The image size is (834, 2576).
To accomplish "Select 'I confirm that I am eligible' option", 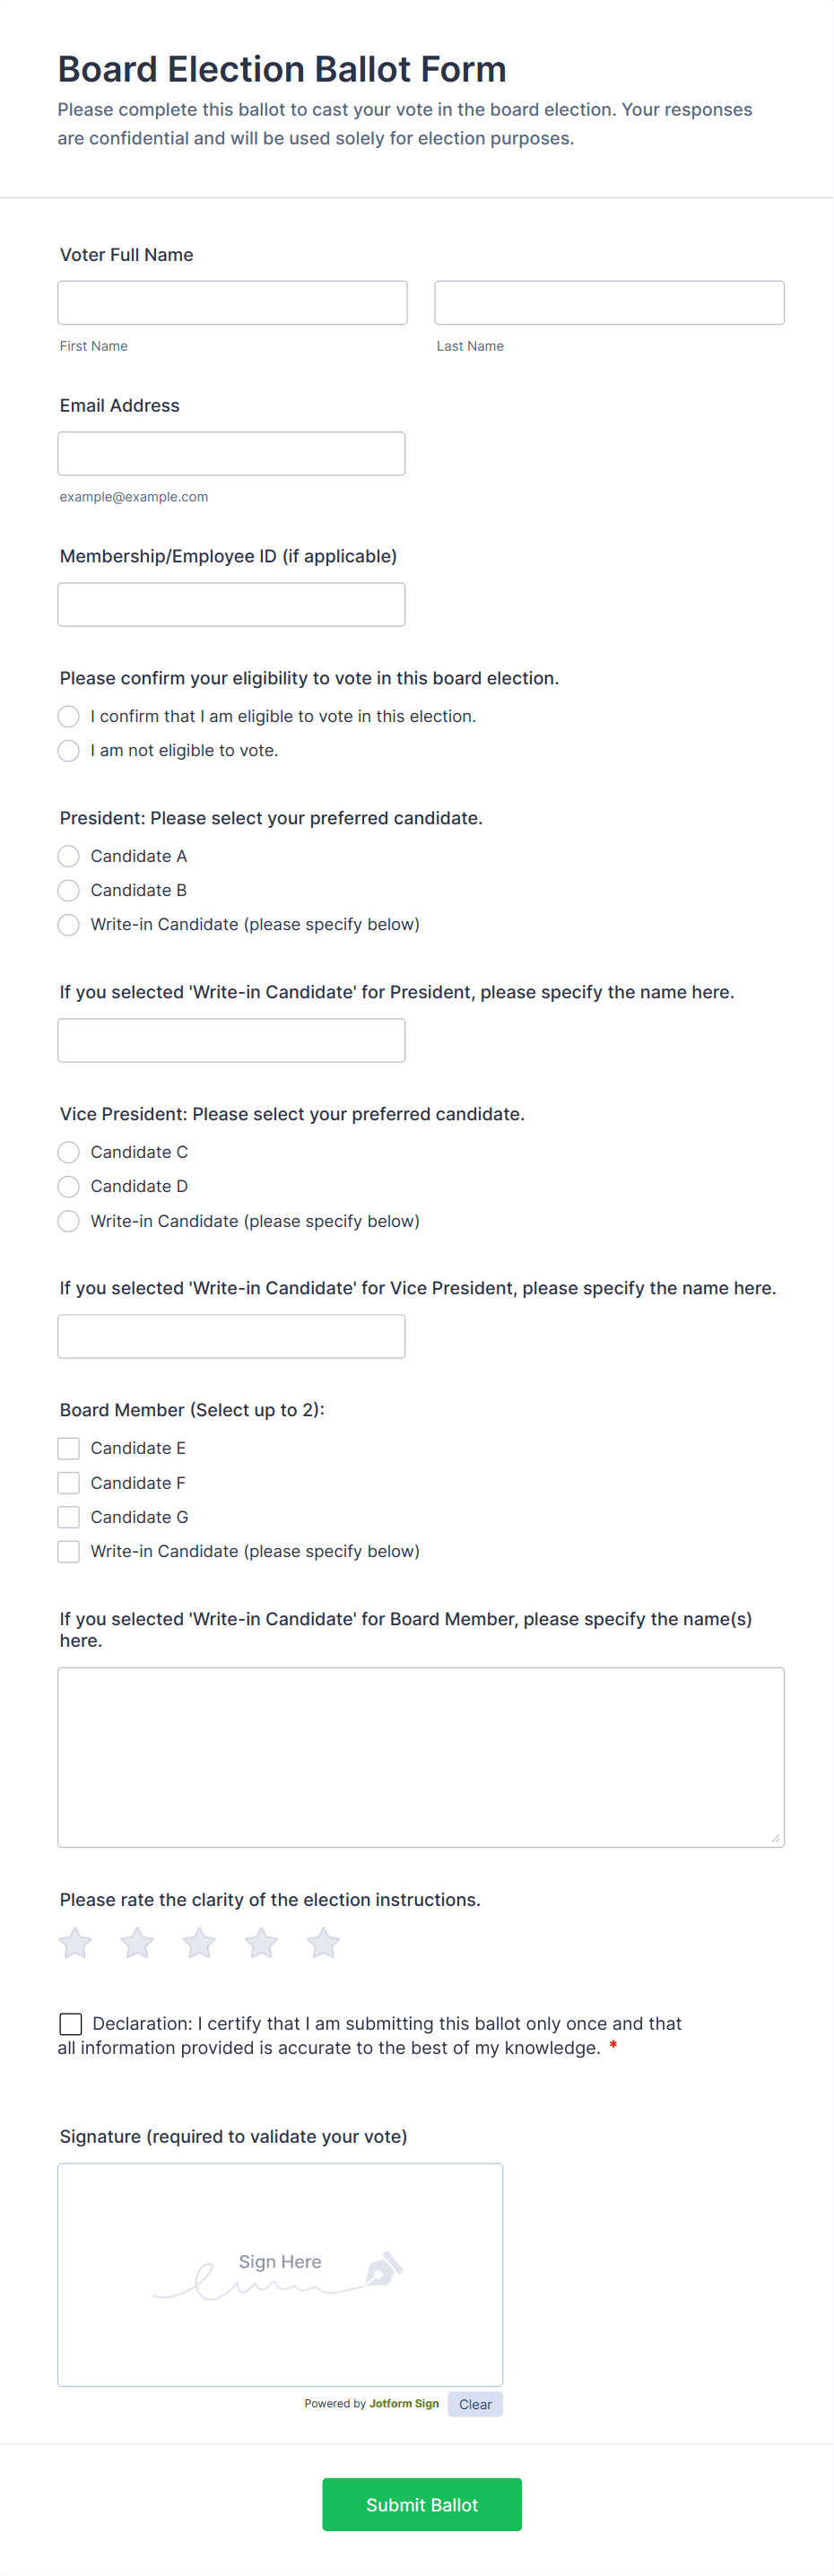I will pos(69,716).
